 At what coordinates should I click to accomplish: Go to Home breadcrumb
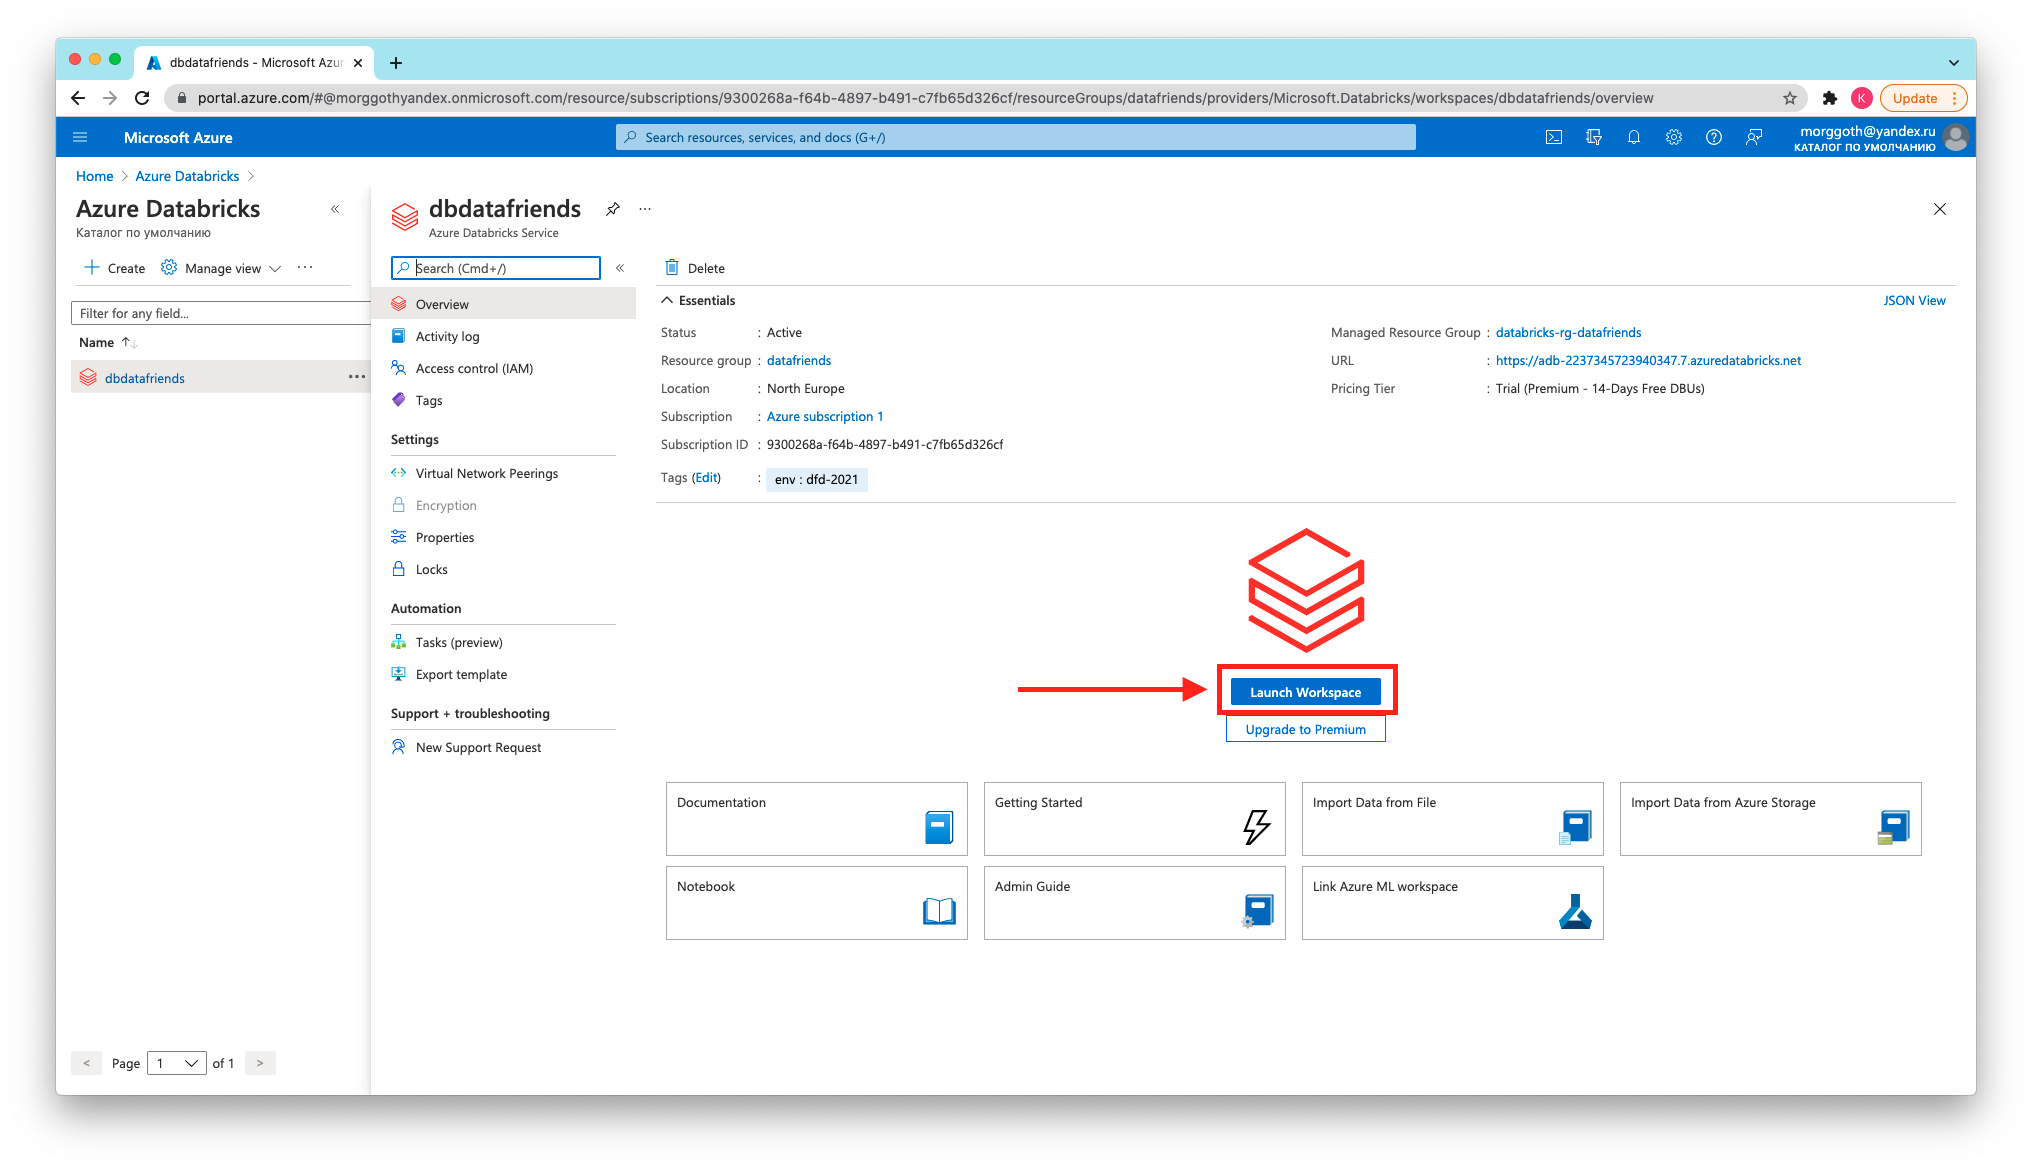[94, 176]
